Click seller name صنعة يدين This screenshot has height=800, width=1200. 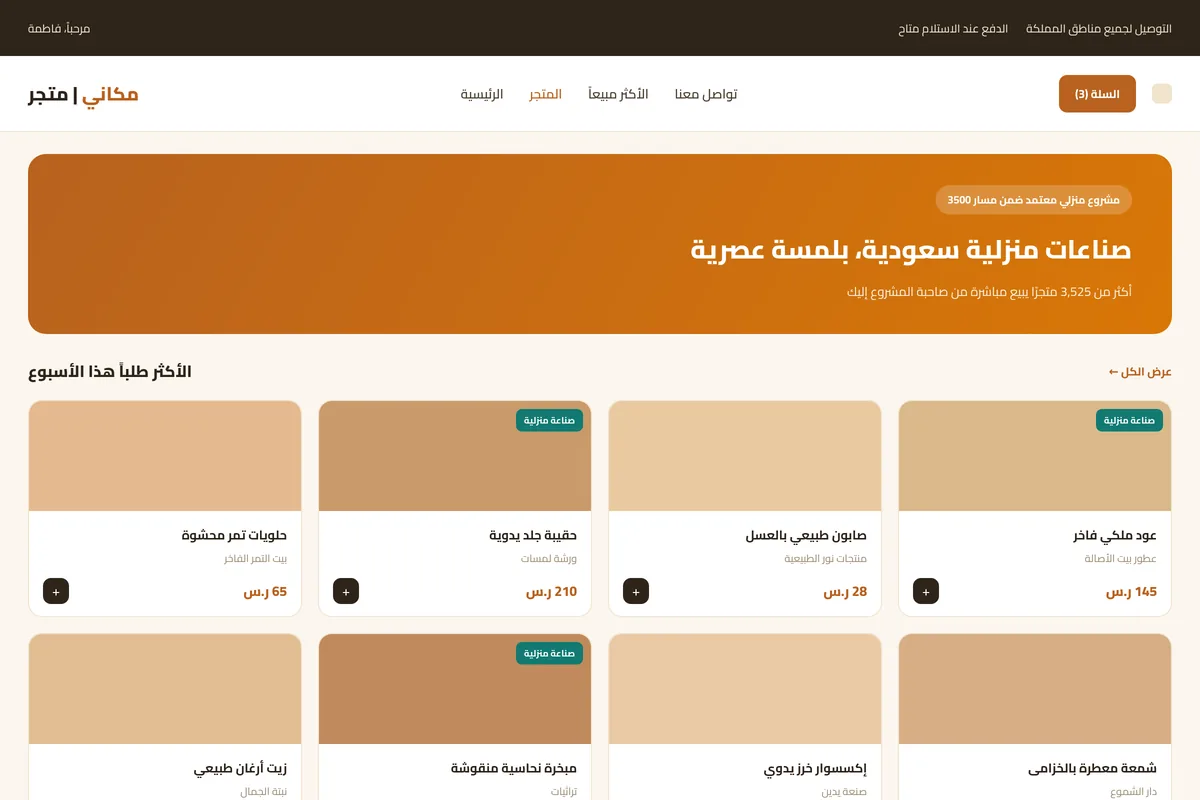coord(844,792)
